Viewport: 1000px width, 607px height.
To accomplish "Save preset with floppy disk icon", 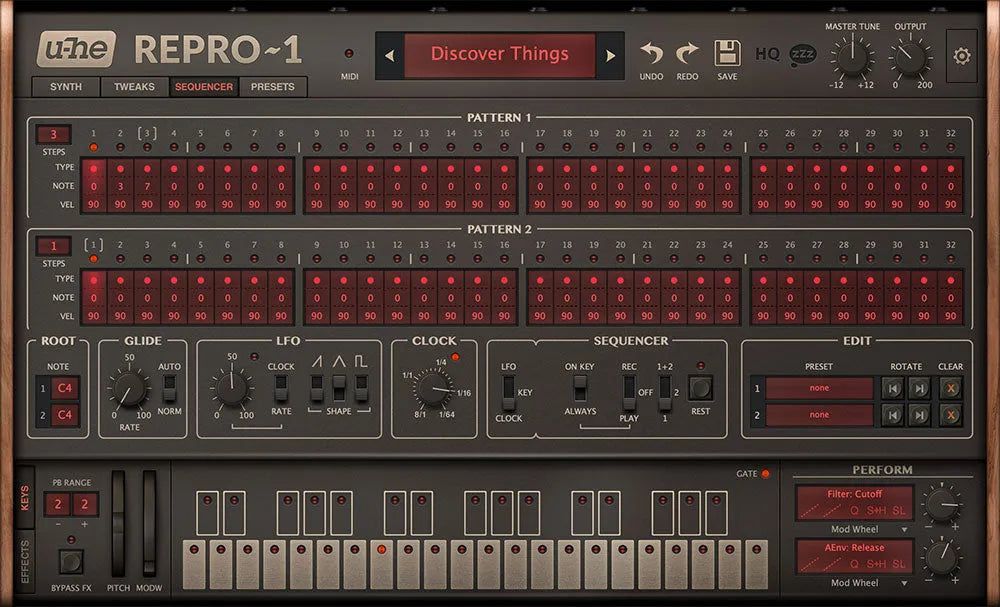I will pyautogui.click(x=727, y=54).
